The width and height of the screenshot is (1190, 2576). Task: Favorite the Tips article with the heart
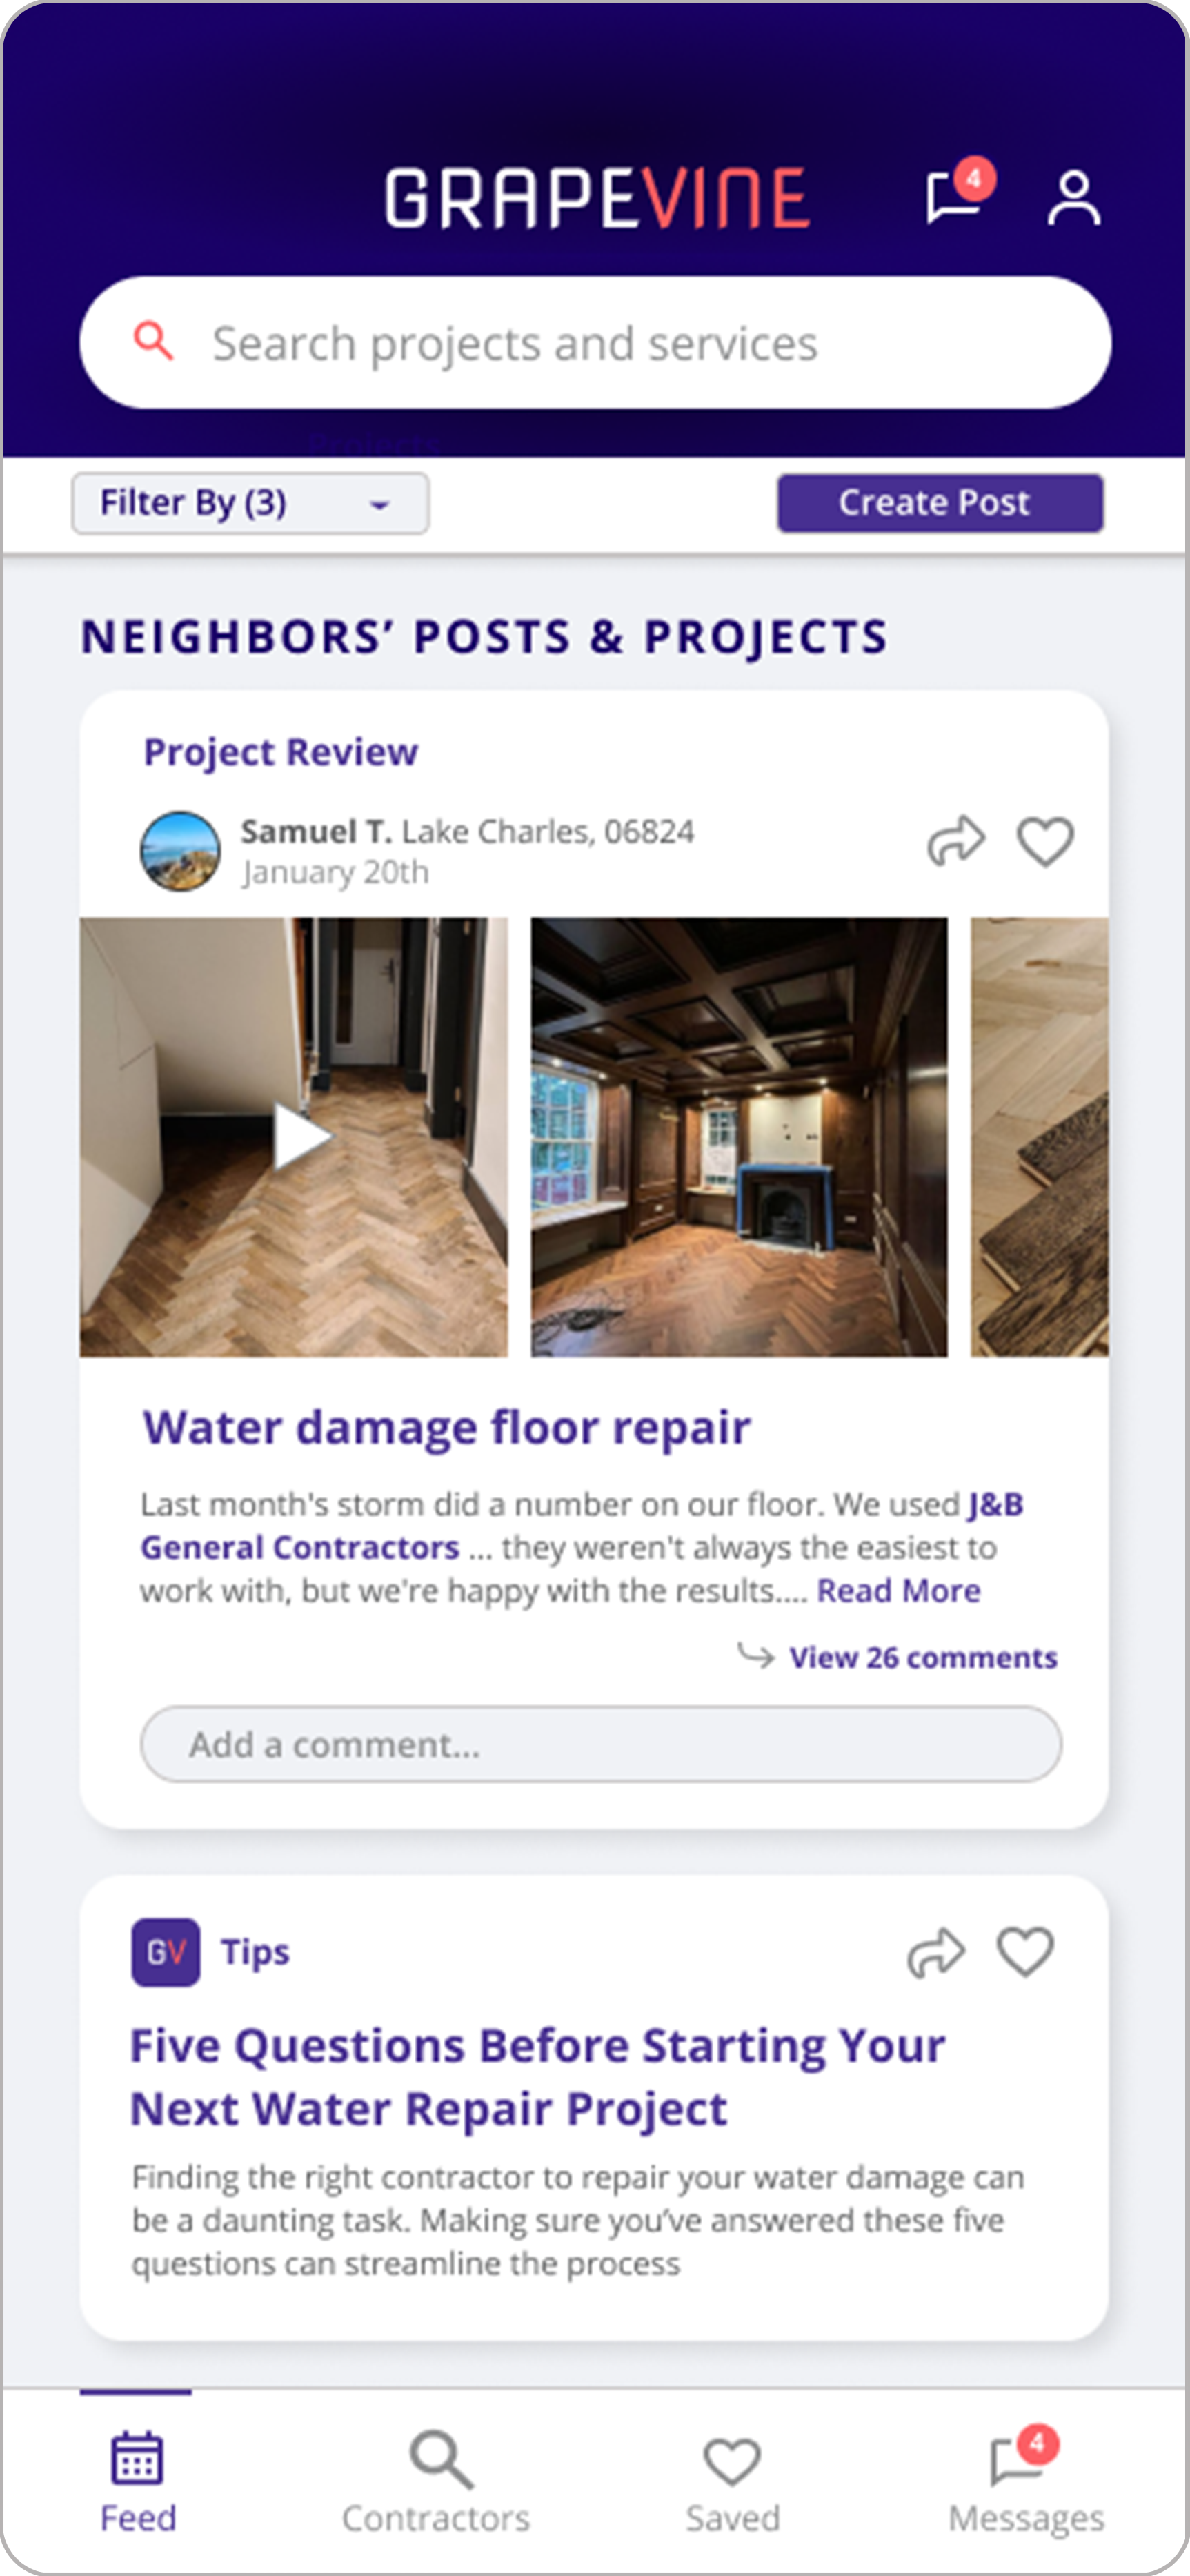point(1025,1952)
